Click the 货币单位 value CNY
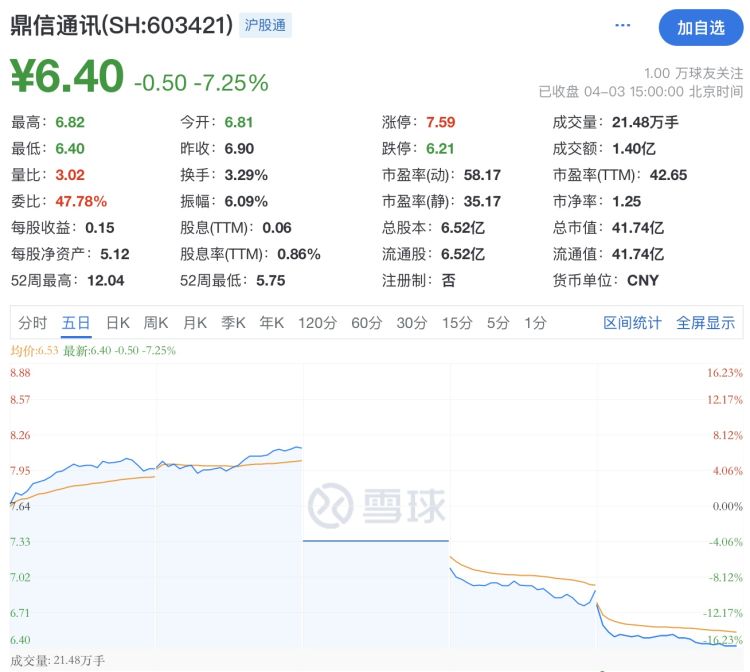The height and width of the screenshot is (672, 750). [643, 280]
